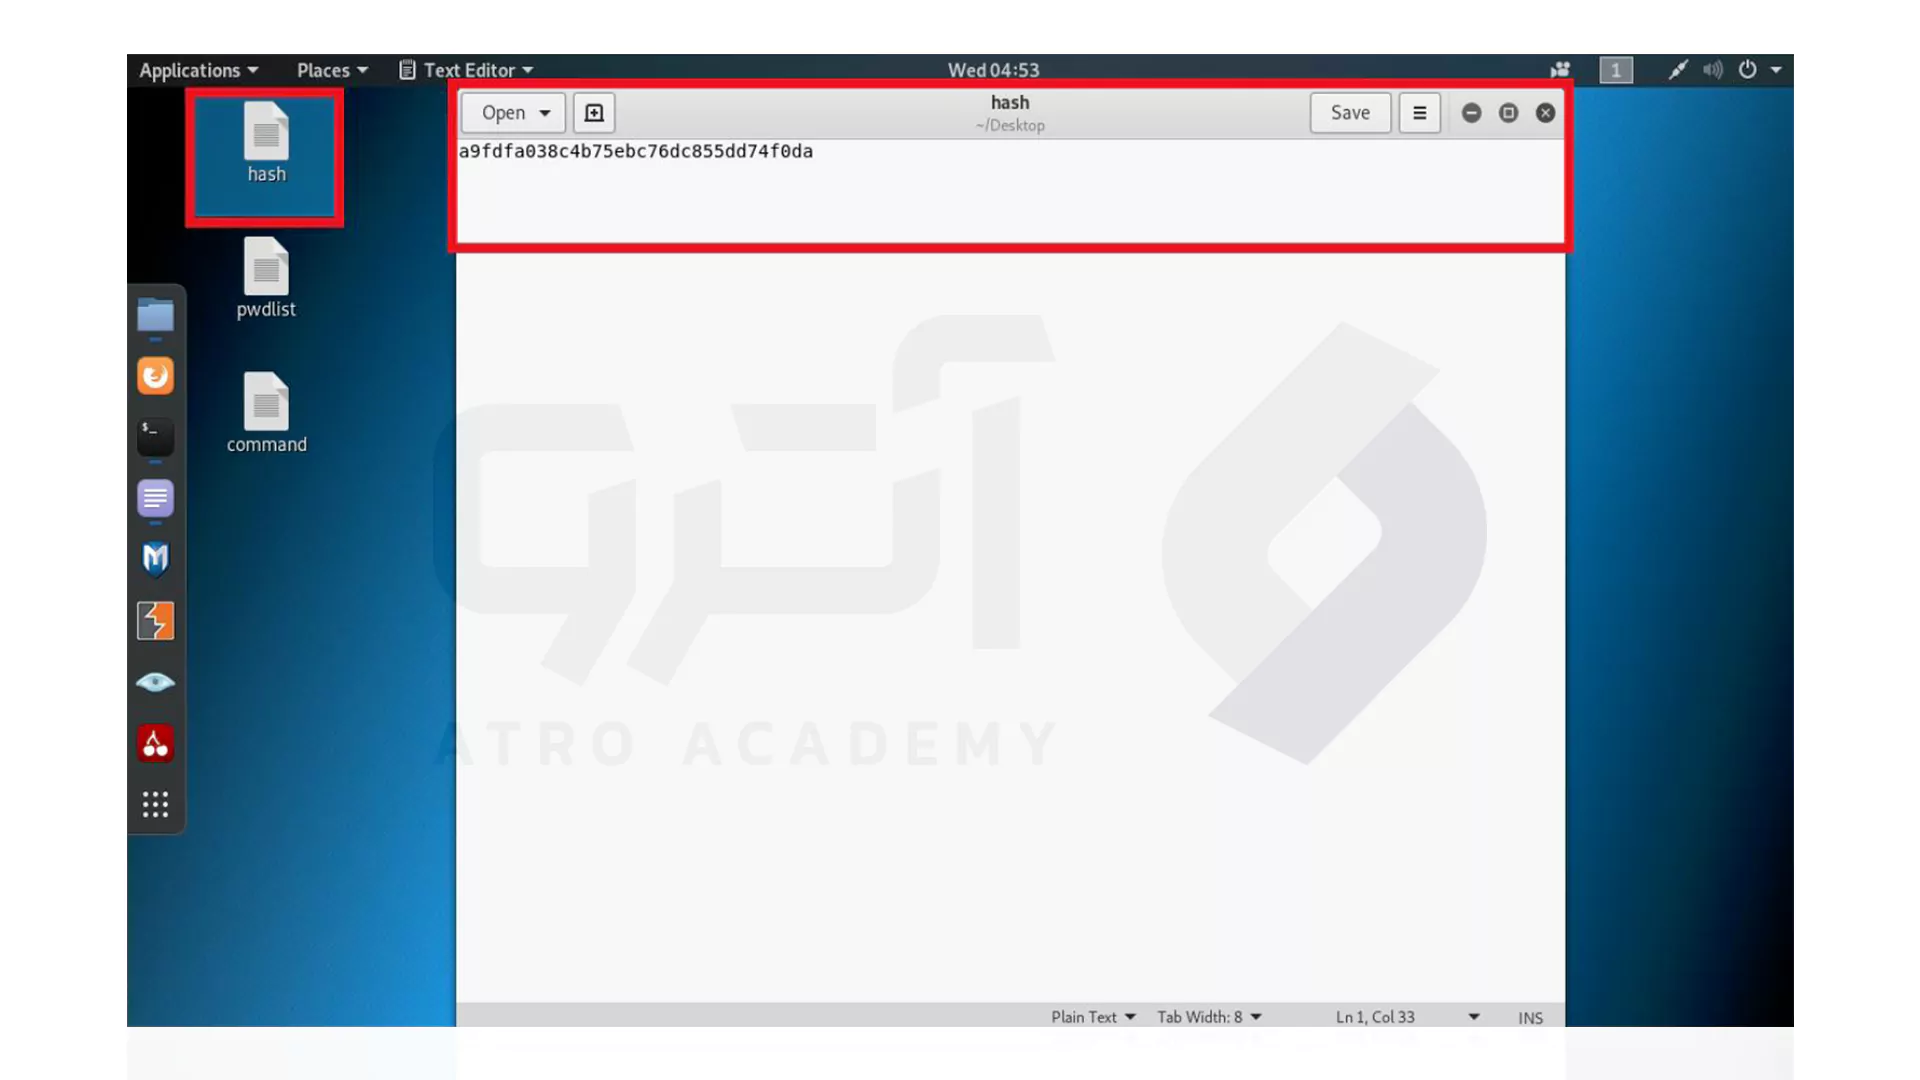Open the Maltego icon in dock
Screen dimensions: 1920x1080
point(154,558)
